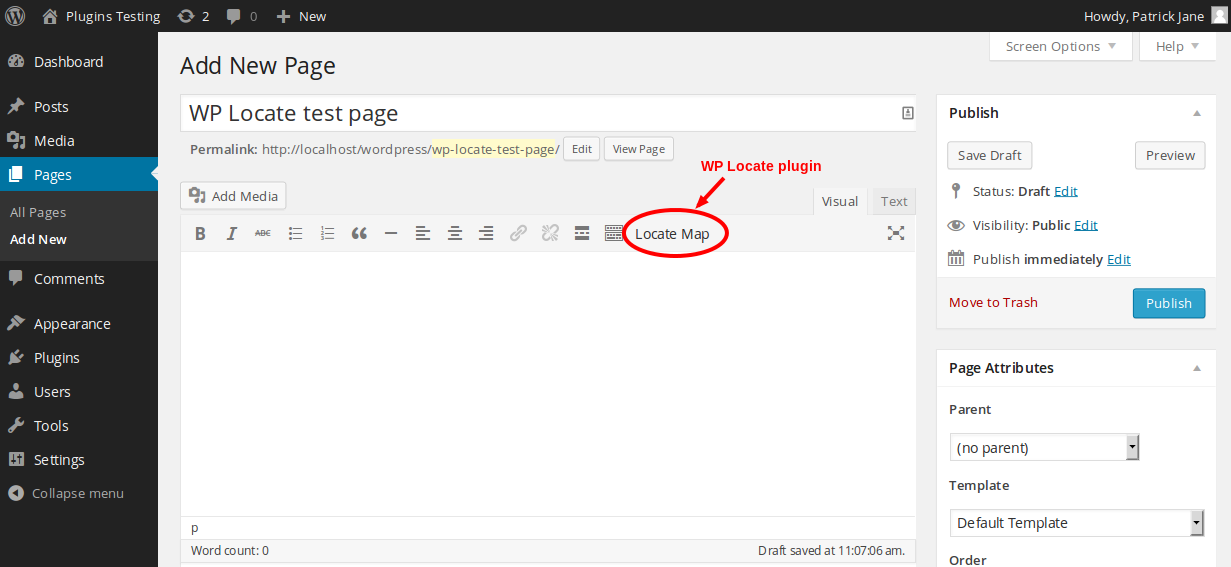The height and width of the screenshot is (567, 1231).
Task: Click the WordPress logo icon
Action: pos(16,16)
